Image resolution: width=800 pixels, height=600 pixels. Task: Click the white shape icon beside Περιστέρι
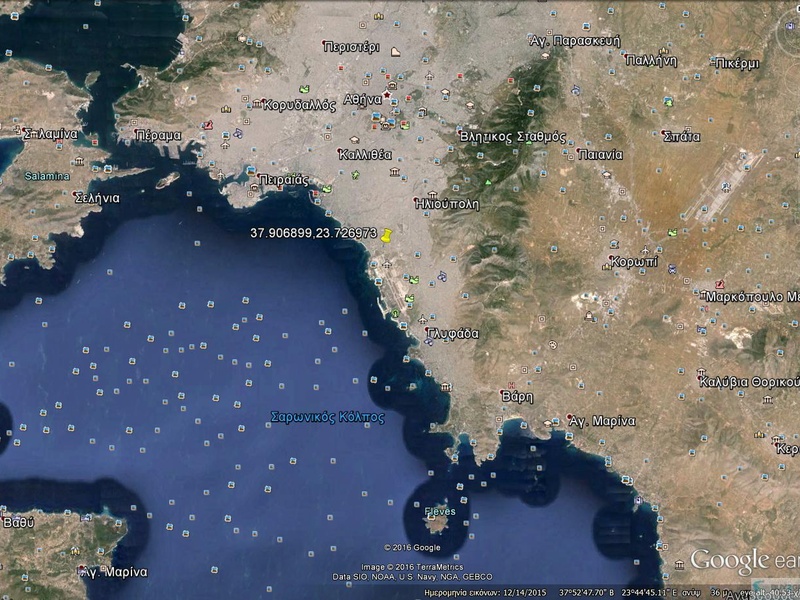click(396, 51)
